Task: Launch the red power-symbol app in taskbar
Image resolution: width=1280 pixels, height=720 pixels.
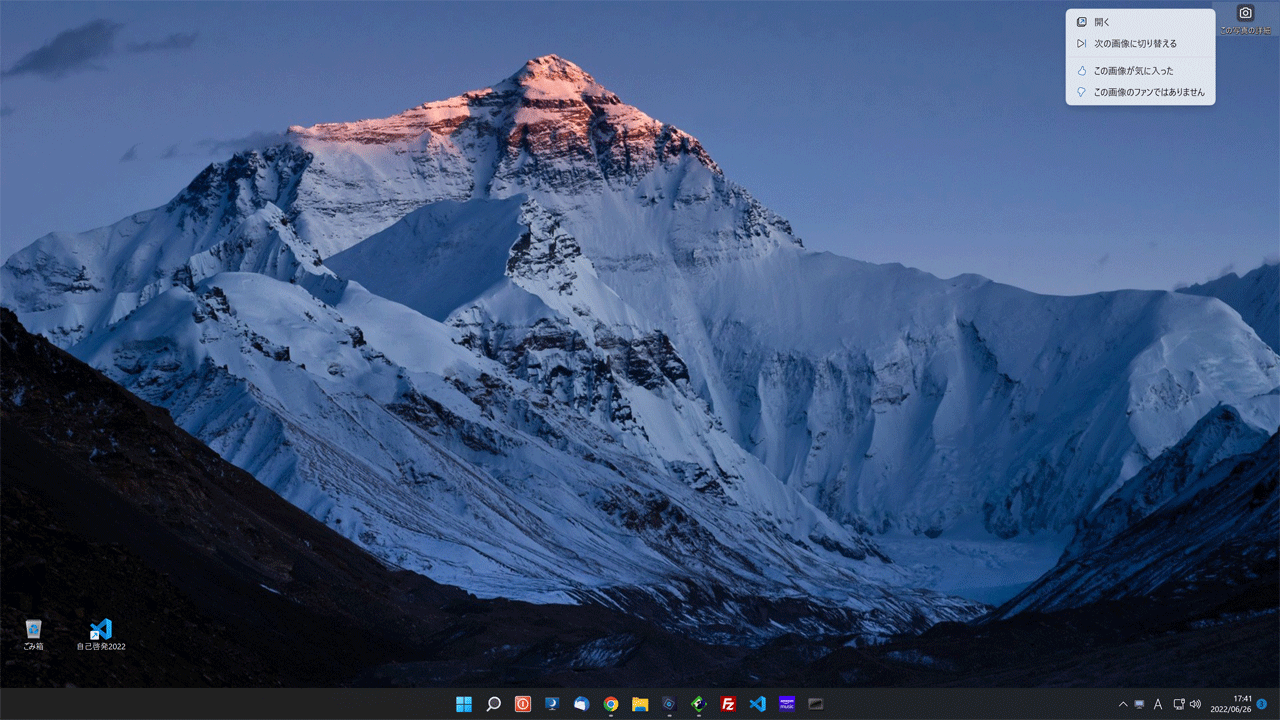Action: point(522,704)
